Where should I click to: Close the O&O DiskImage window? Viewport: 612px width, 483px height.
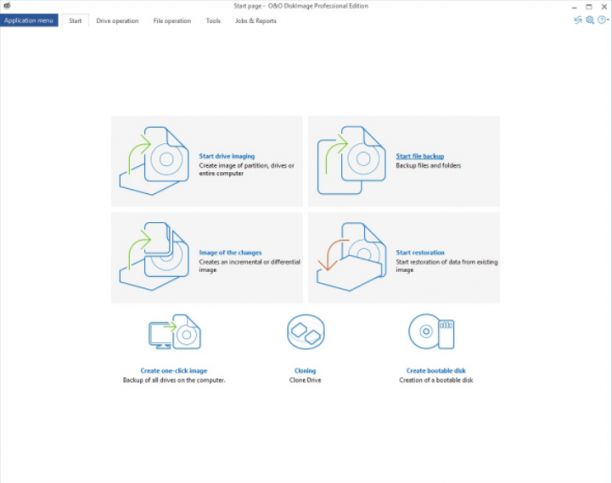pos(604,7)
